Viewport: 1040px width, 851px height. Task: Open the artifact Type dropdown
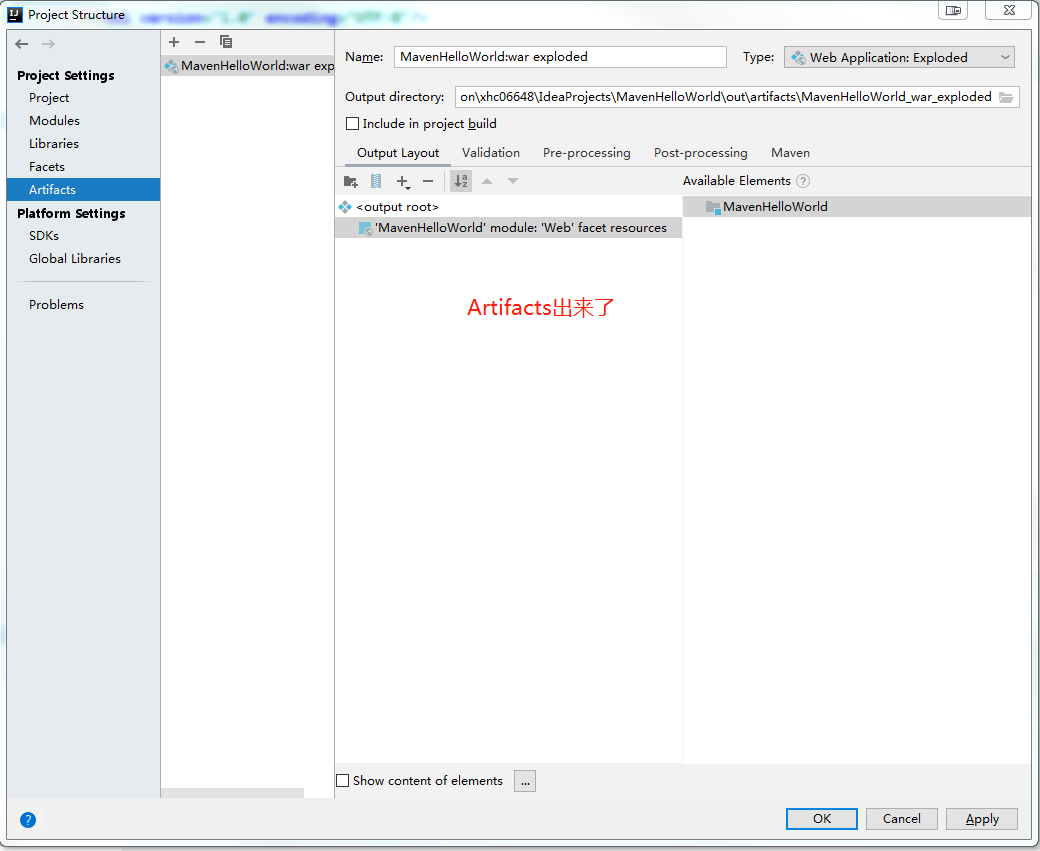click(x=899, y=57)
